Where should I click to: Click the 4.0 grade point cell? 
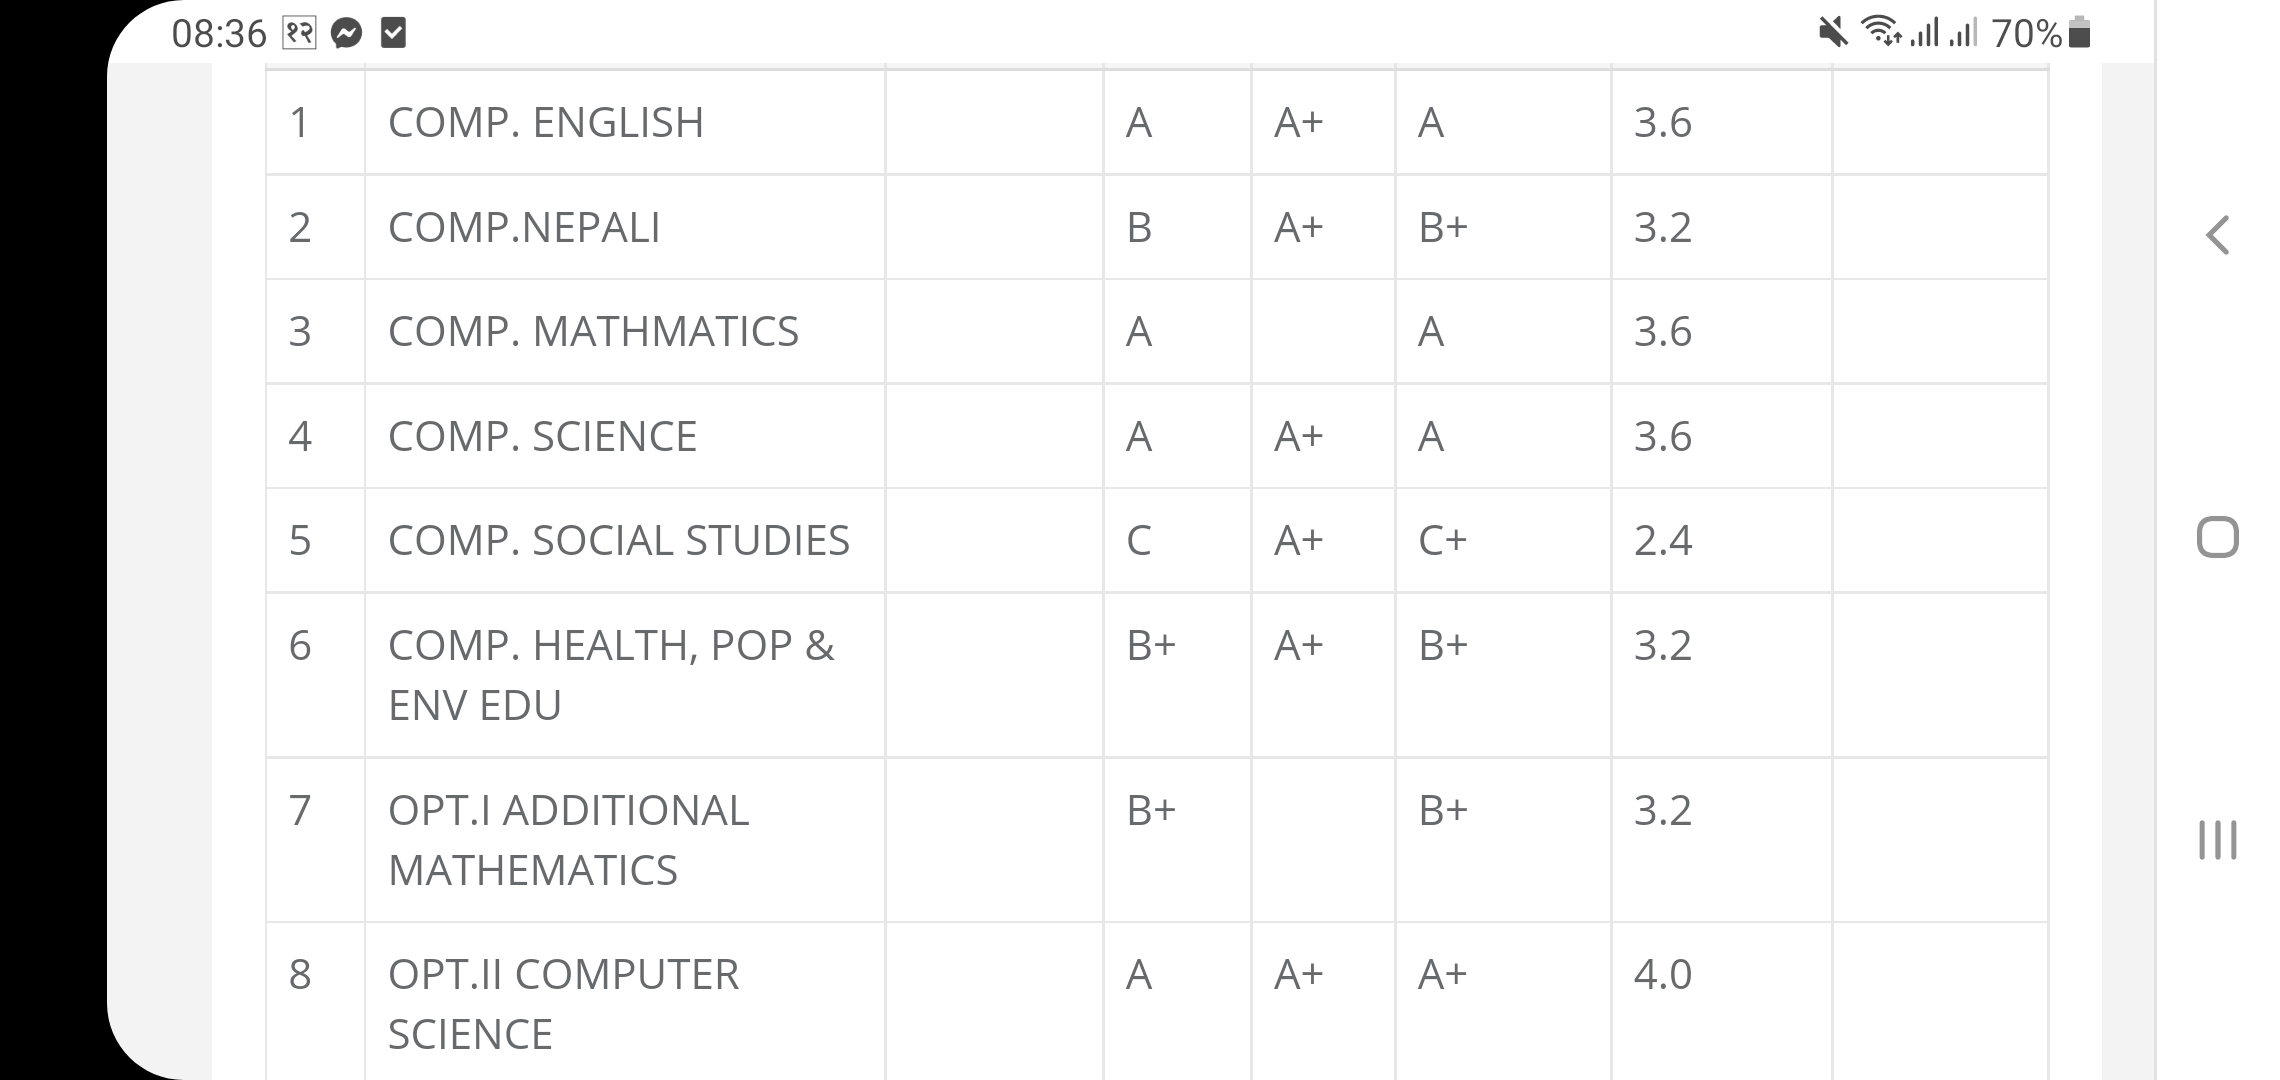pos(1663,975)
